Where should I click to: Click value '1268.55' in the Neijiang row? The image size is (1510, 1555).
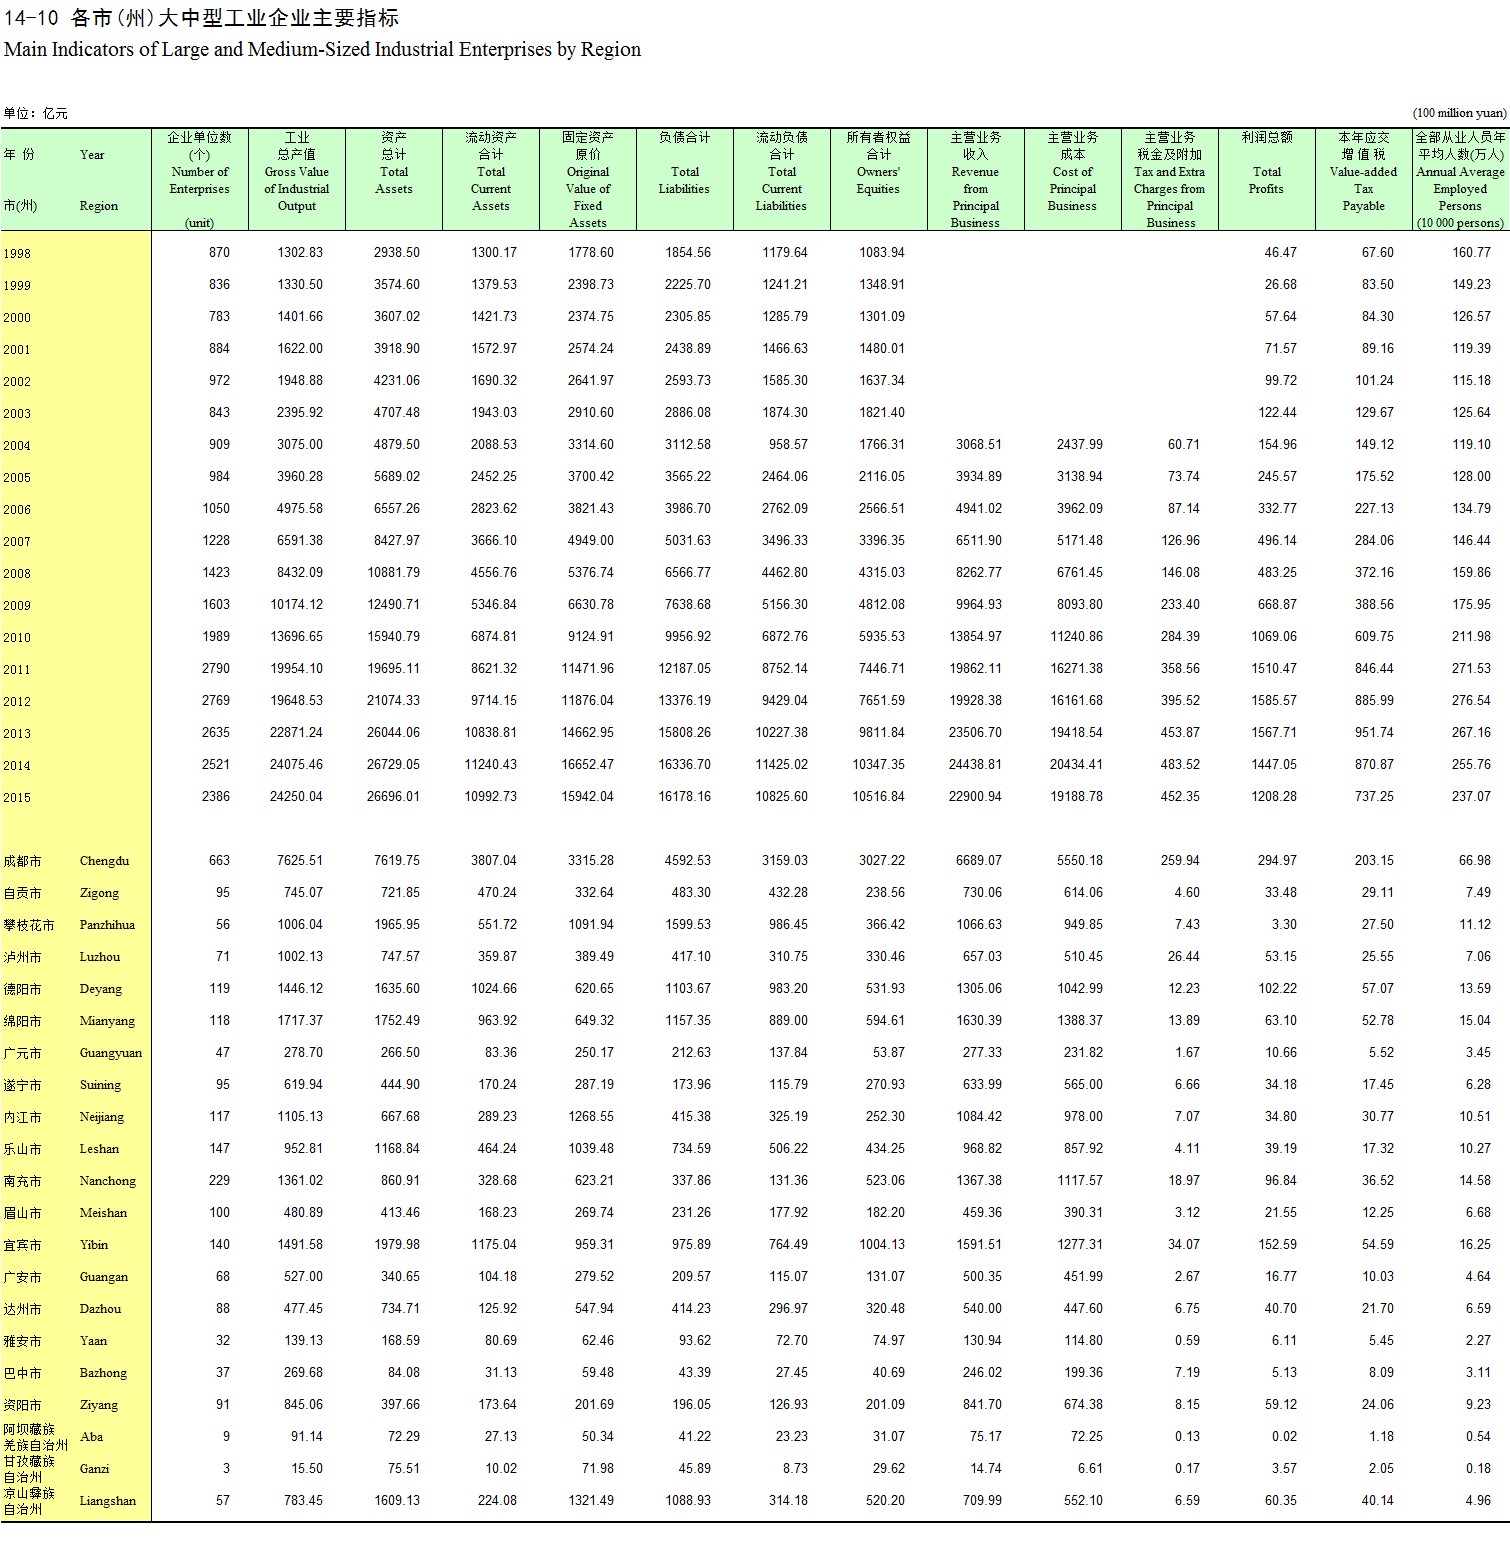[591, 1117]
